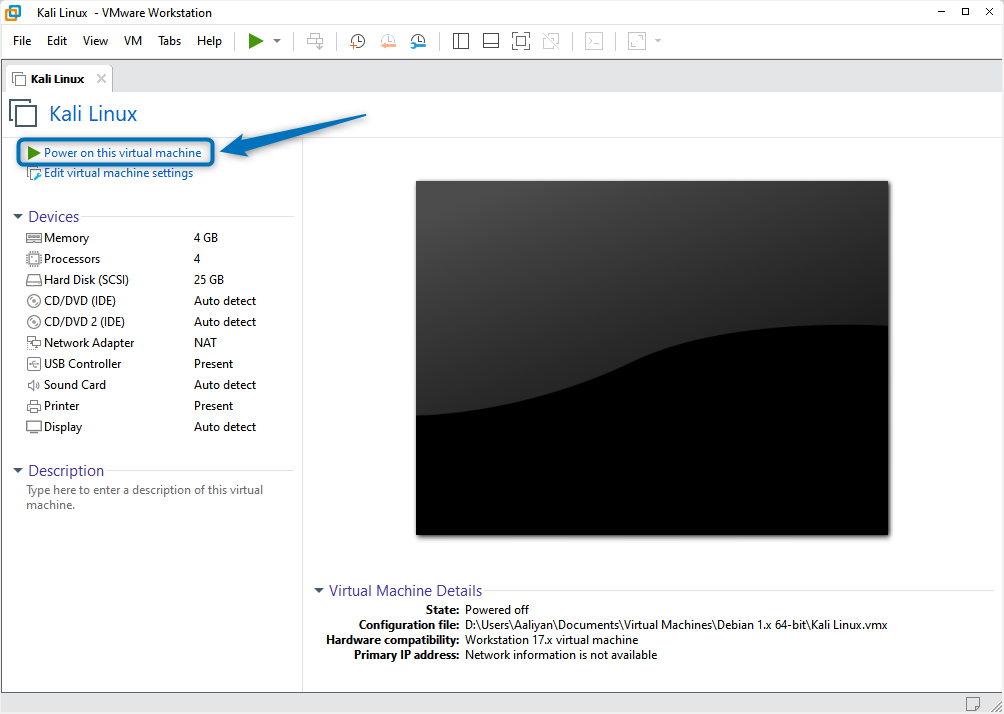The image size is (1004, 714).
Task: Take a snapshot of the virtual machine
Action: point(357,41)
